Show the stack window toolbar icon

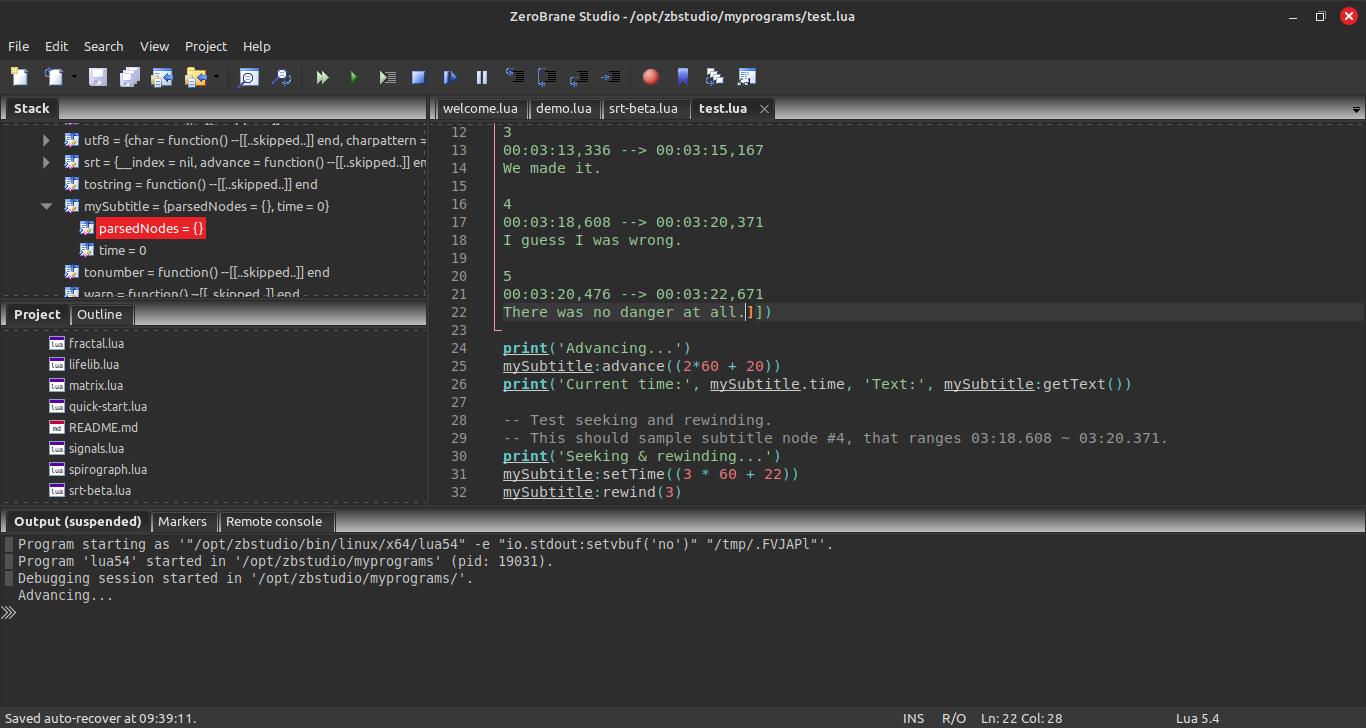pyautogui.click(x=715, y=76)
